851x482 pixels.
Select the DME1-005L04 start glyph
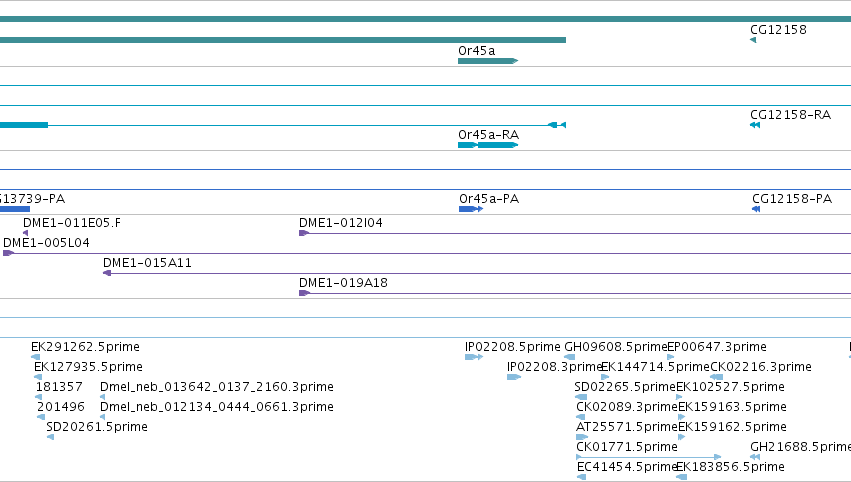(x=8, y=253)
